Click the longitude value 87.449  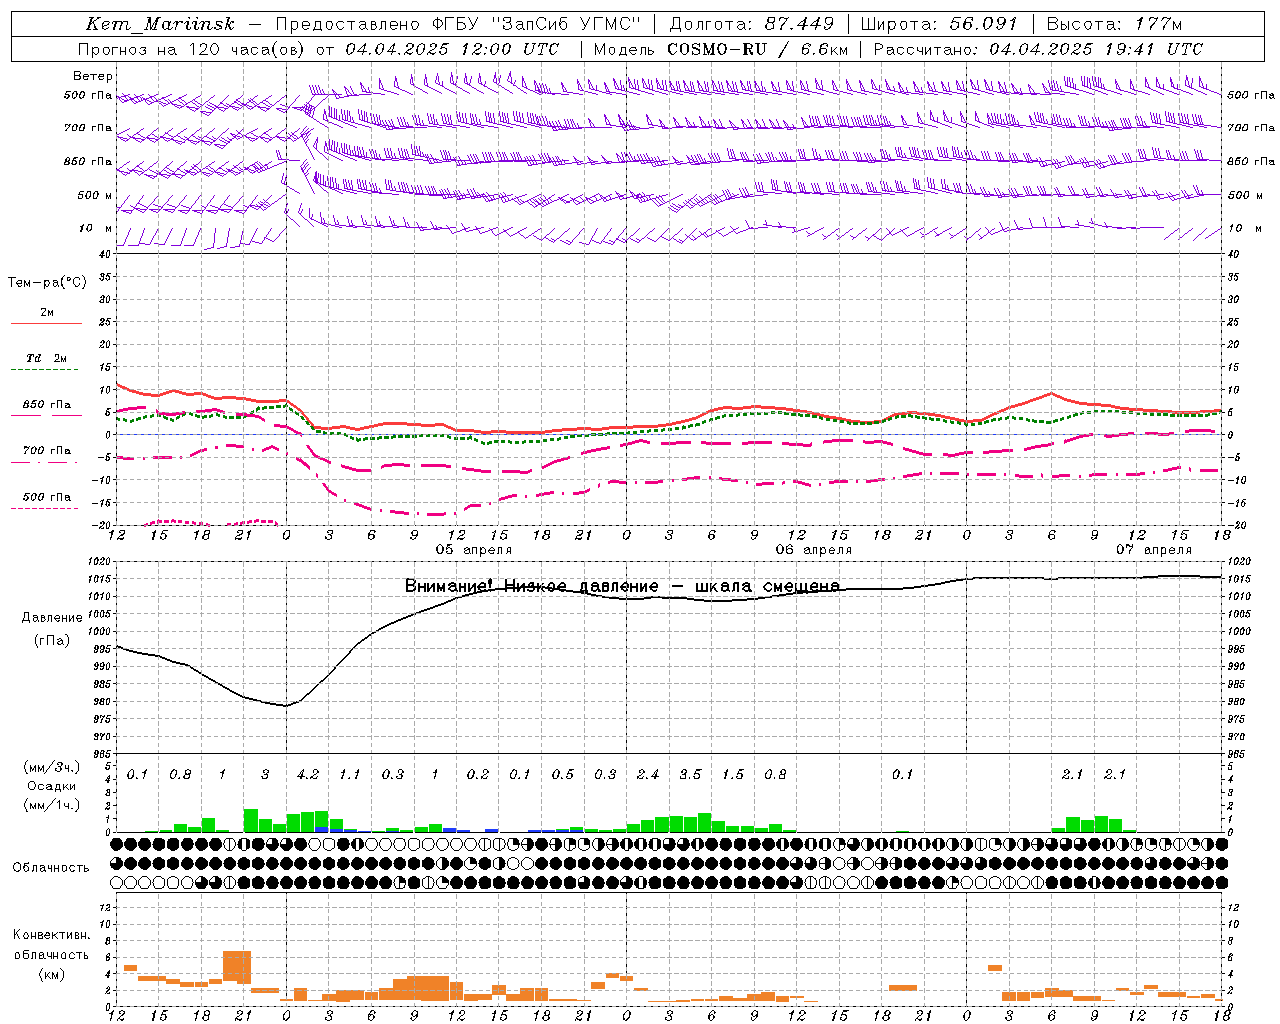click(799, 24)
